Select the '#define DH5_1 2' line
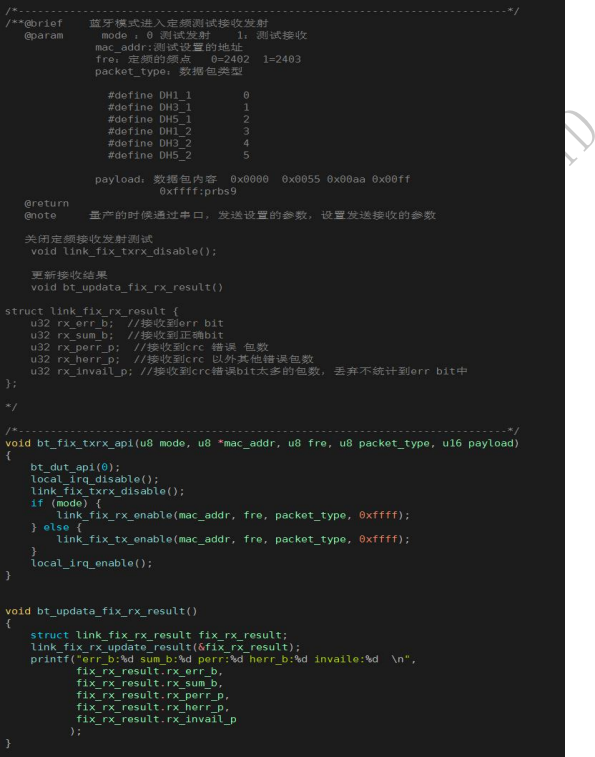Image resolution: width=595 pixels, height=757 pixels. click(x=179, y=119)
